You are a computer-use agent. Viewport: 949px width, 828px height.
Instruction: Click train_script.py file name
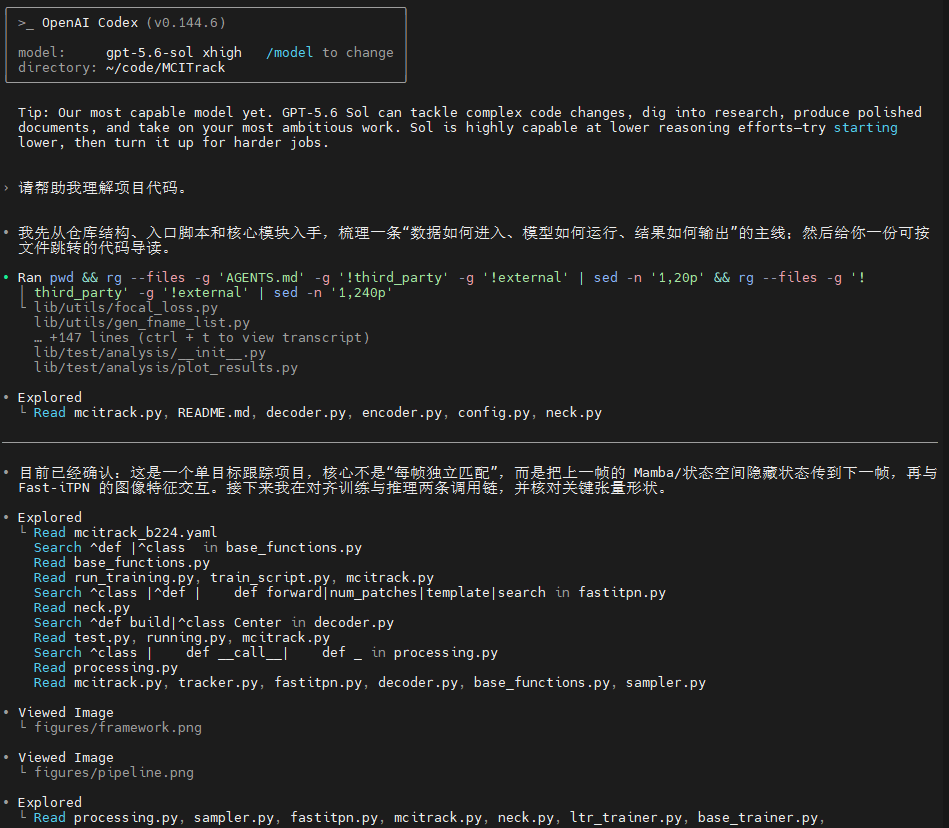[270, 577]
